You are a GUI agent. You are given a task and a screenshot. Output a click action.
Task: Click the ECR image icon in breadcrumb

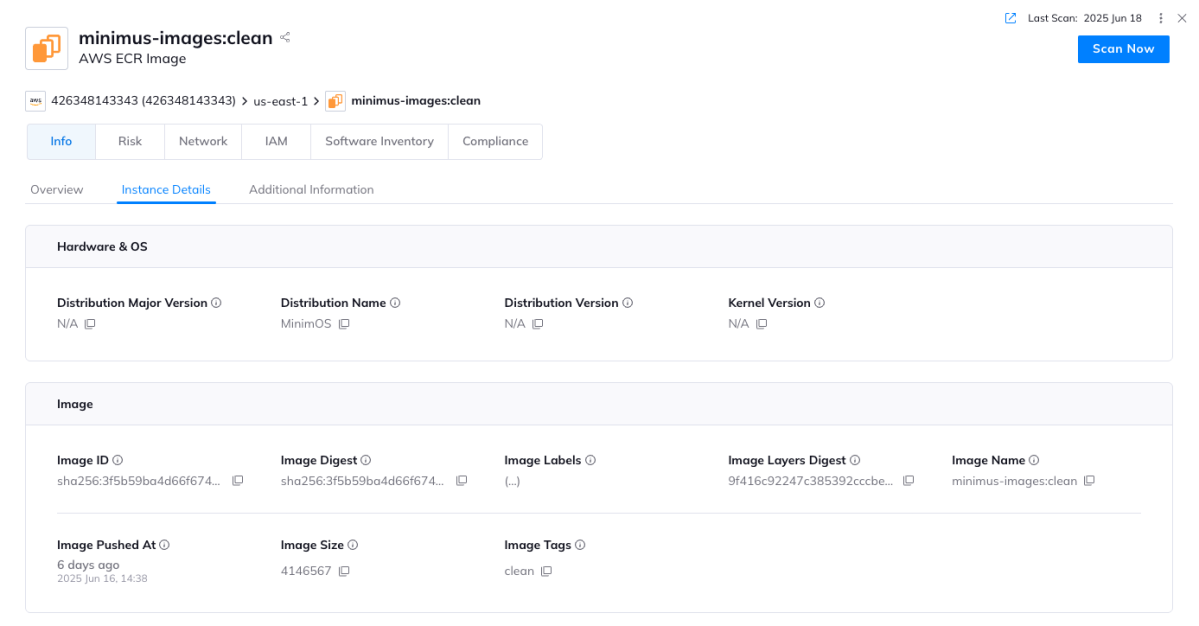[335, 101]
